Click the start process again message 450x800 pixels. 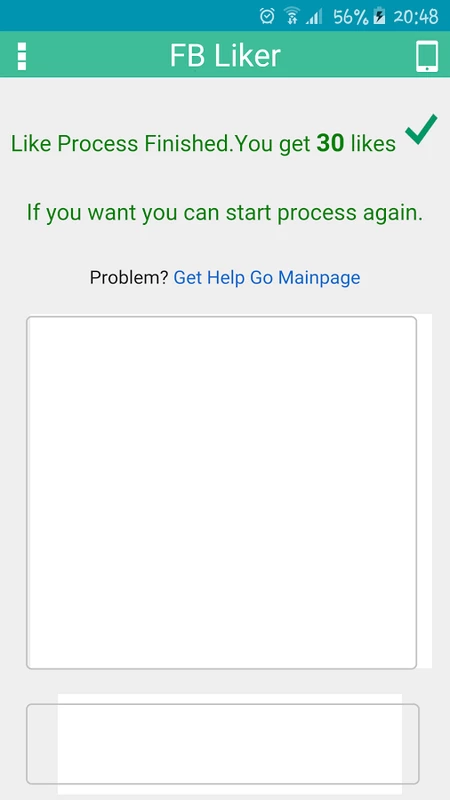[225, 212]
